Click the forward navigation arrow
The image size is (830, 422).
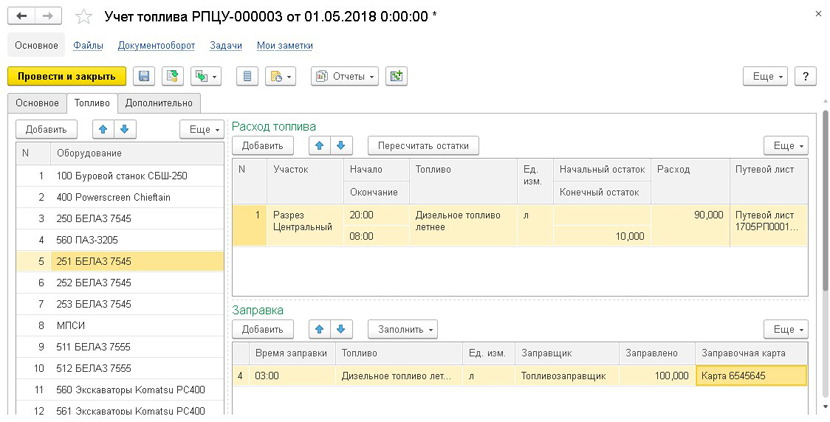coord(48,17)
